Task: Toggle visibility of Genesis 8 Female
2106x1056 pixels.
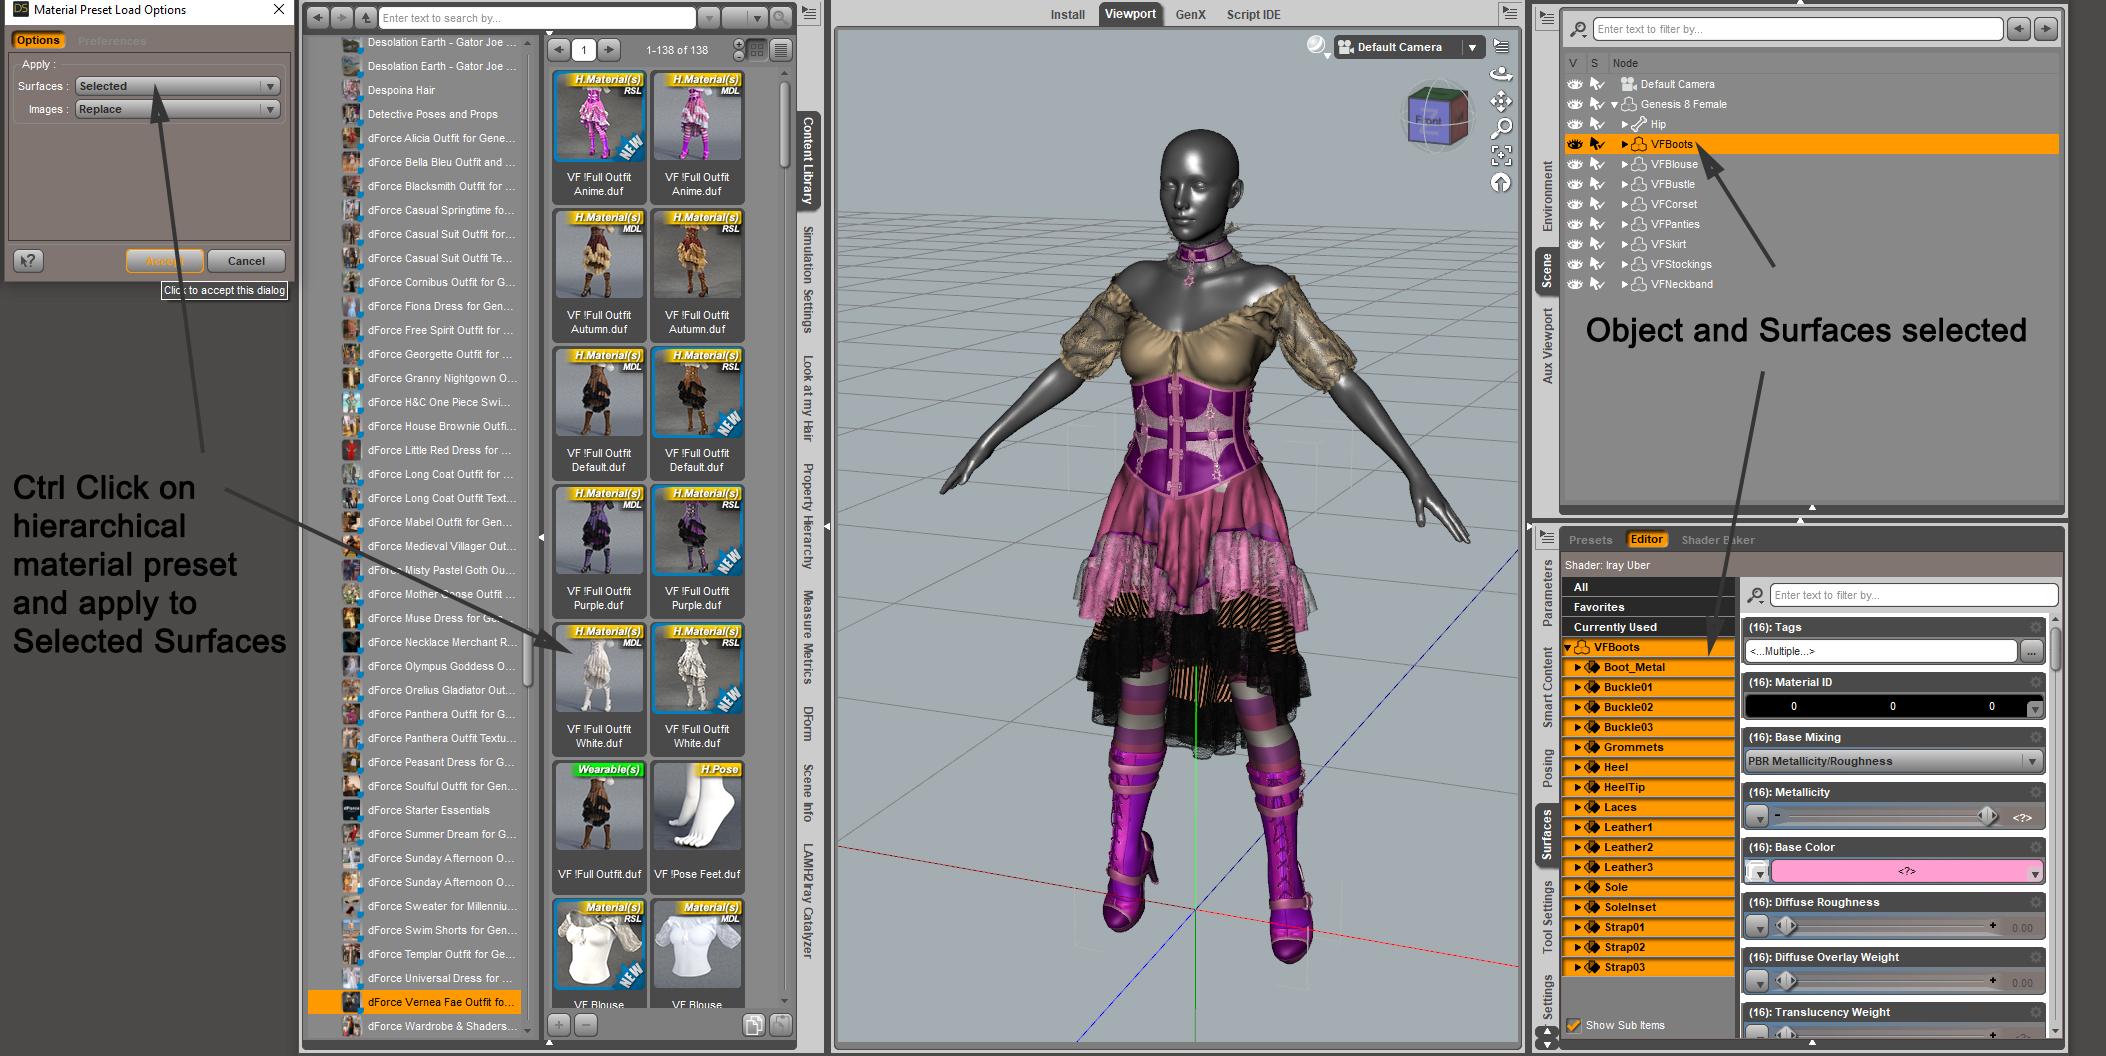Action: coord(1575,104)
